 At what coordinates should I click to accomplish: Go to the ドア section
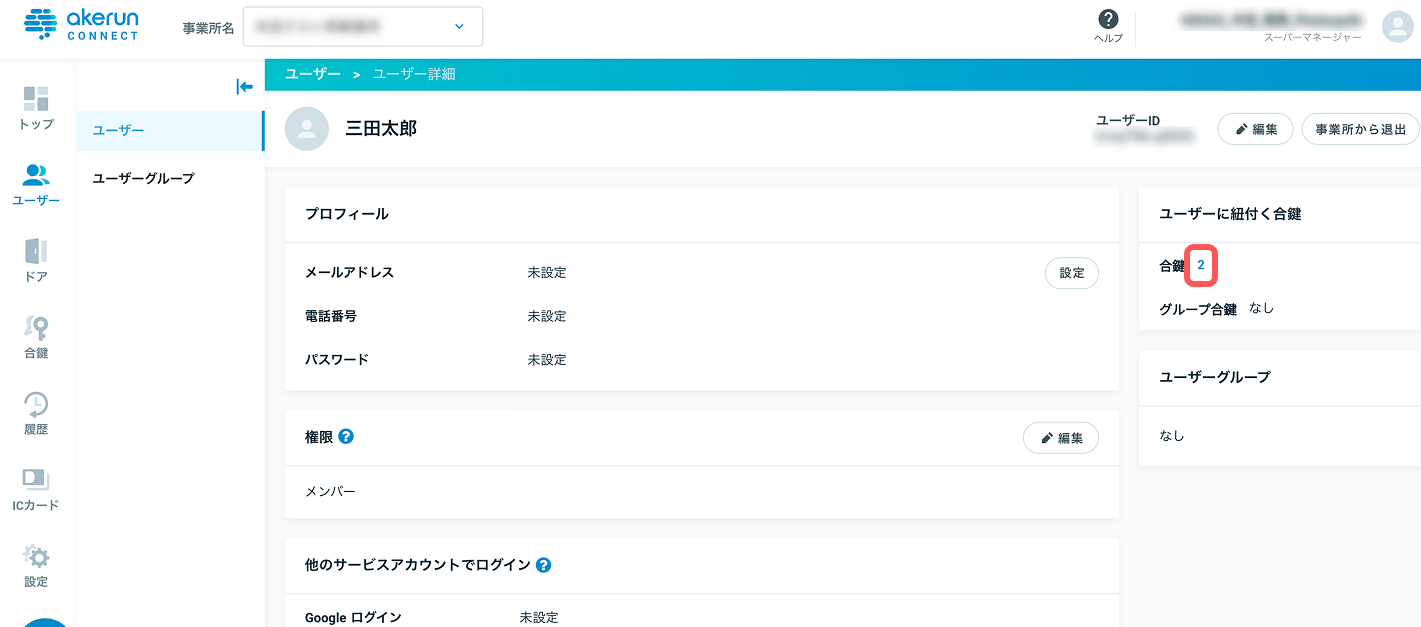click(36, 261)
